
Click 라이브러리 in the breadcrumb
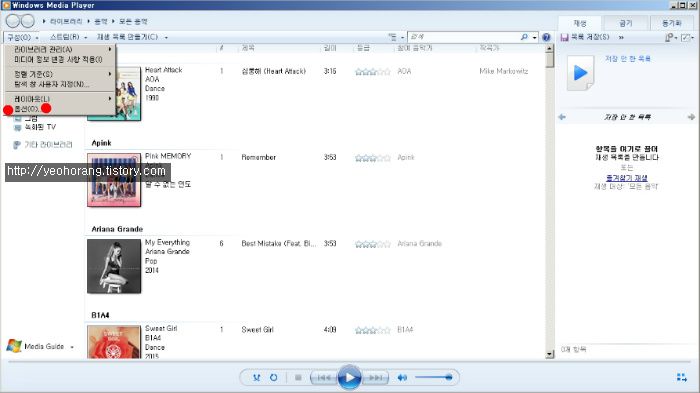(66, 21)
